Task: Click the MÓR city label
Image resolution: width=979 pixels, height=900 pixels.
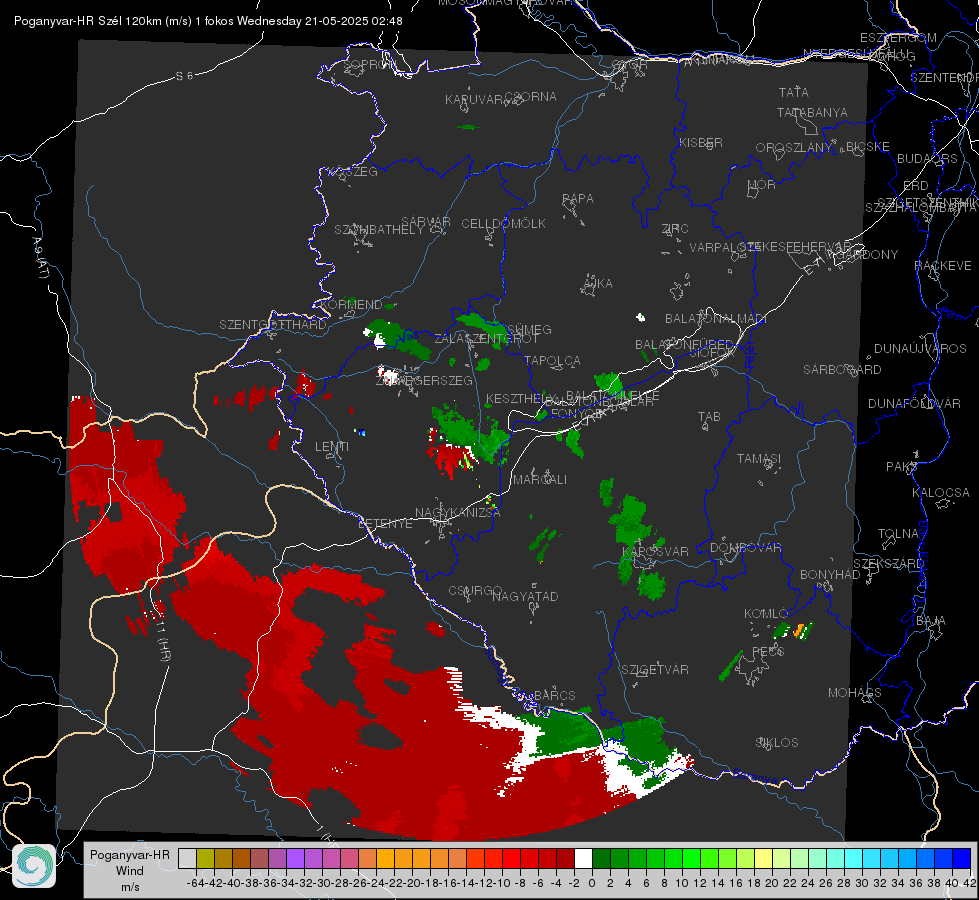Action: pos(762,184)
